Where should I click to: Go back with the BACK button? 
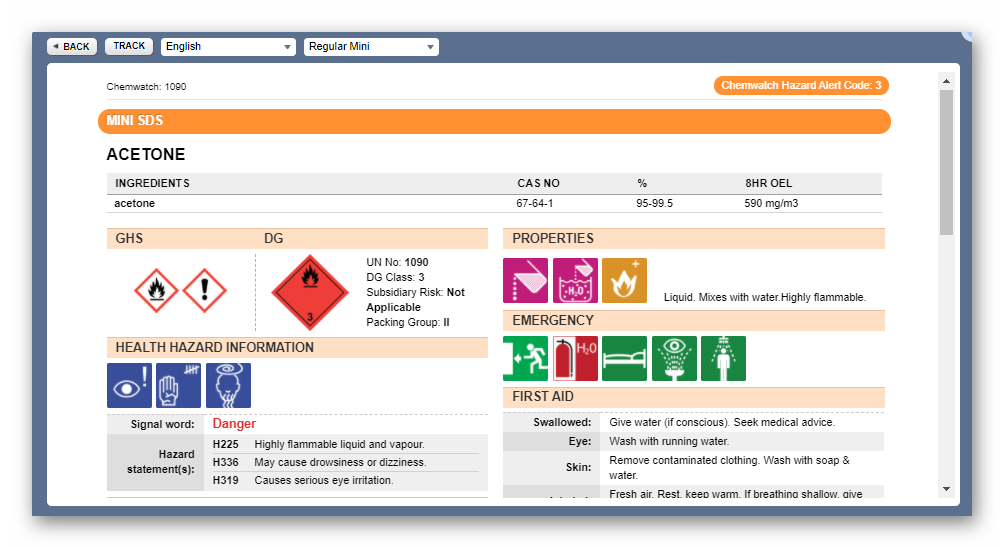(72, 47)
